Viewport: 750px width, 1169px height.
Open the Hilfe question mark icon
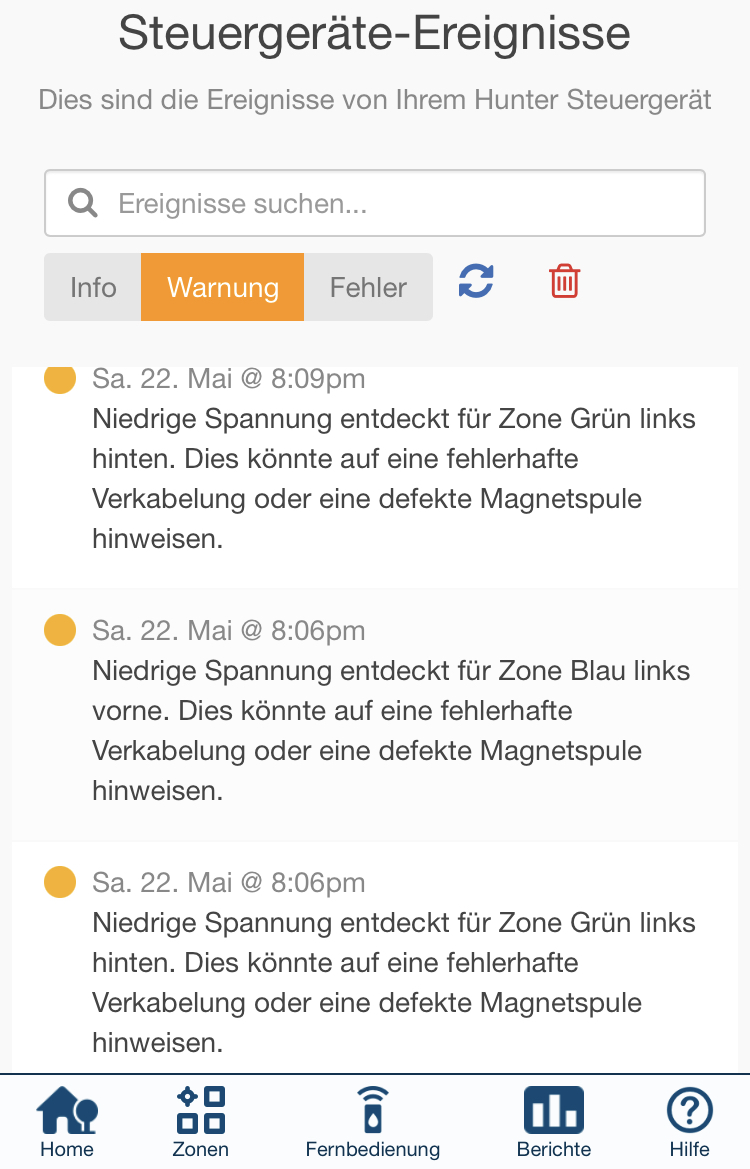tap(690, 1110)
